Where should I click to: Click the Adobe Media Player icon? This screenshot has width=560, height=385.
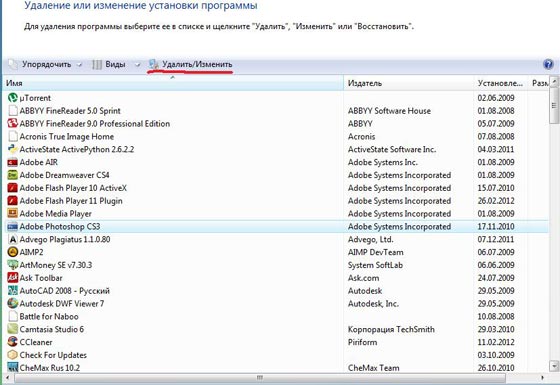click(12, 214)
